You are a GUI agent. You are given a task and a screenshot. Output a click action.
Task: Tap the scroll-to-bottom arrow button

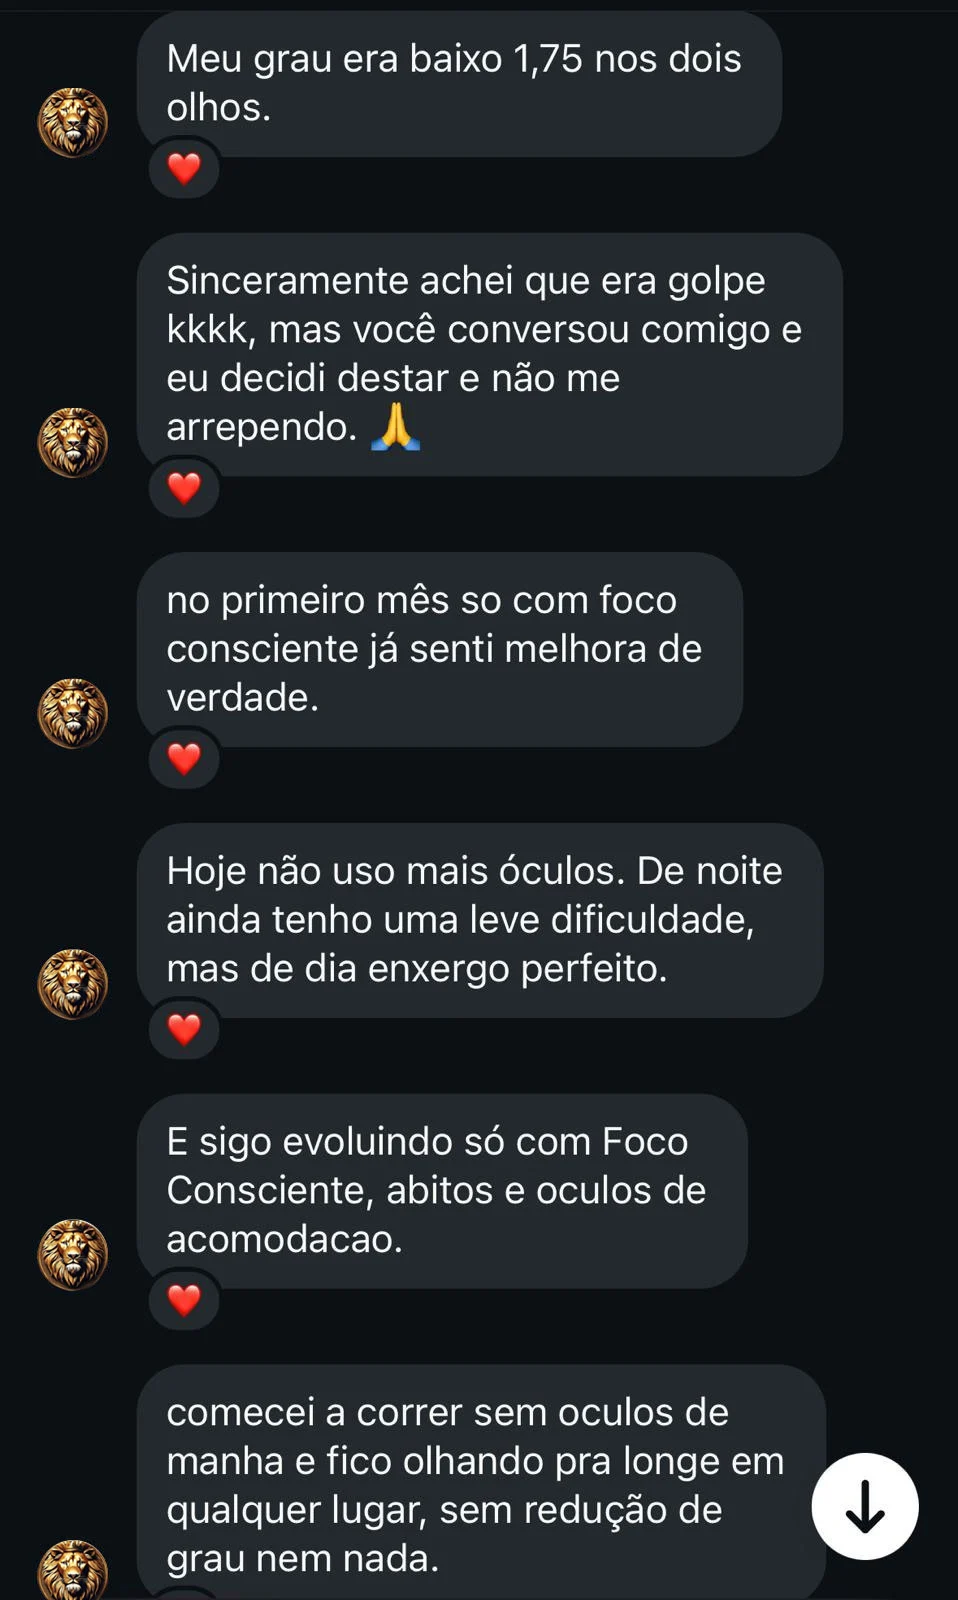864,1506
